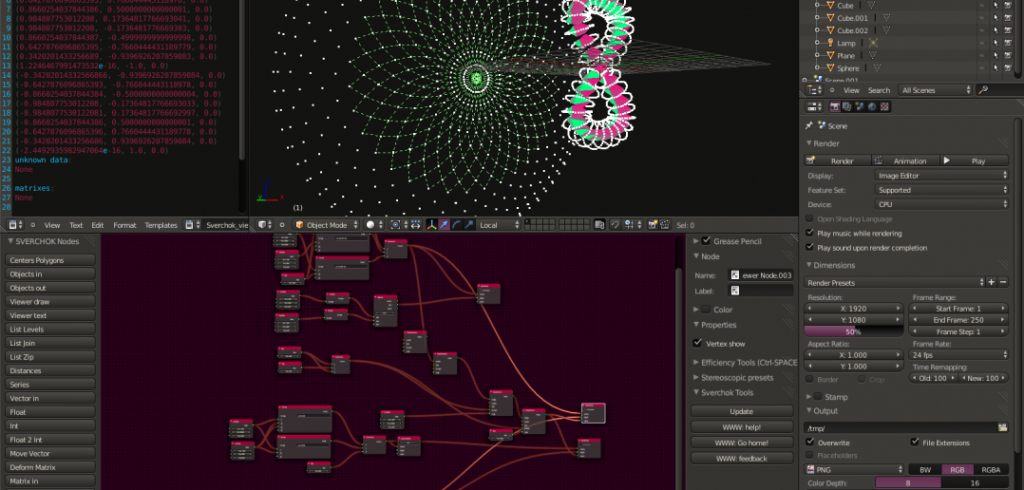Click the translate manipulator arrow icon
Image resolution: width=1024 pixels, height=490 pixels.
point(445,225)
